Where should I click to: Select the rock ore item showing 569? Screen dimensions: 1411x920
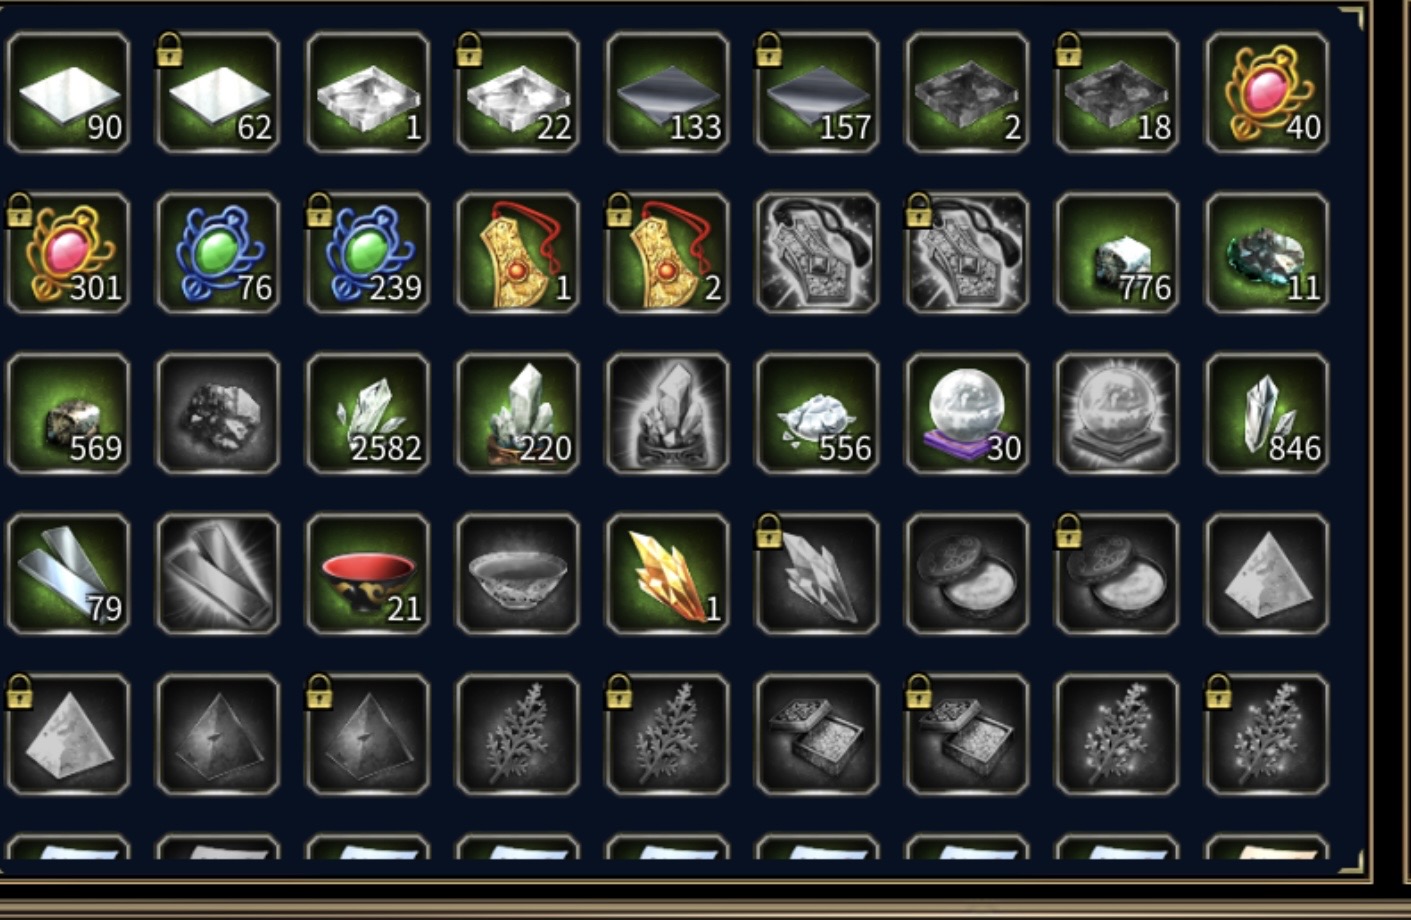(68, 413)
